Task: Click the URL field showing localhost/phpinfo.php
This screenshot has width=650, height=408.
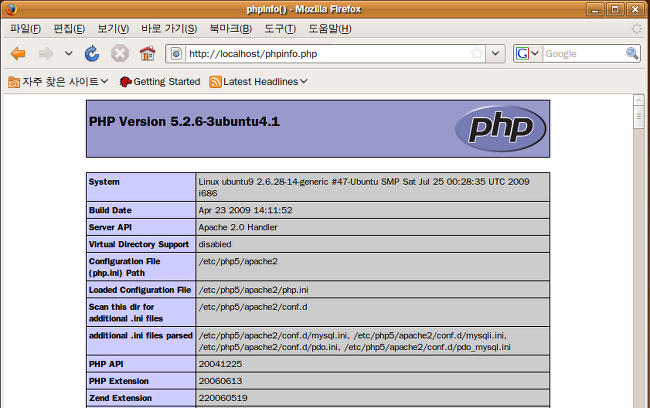Action: (x=327, y=54)
